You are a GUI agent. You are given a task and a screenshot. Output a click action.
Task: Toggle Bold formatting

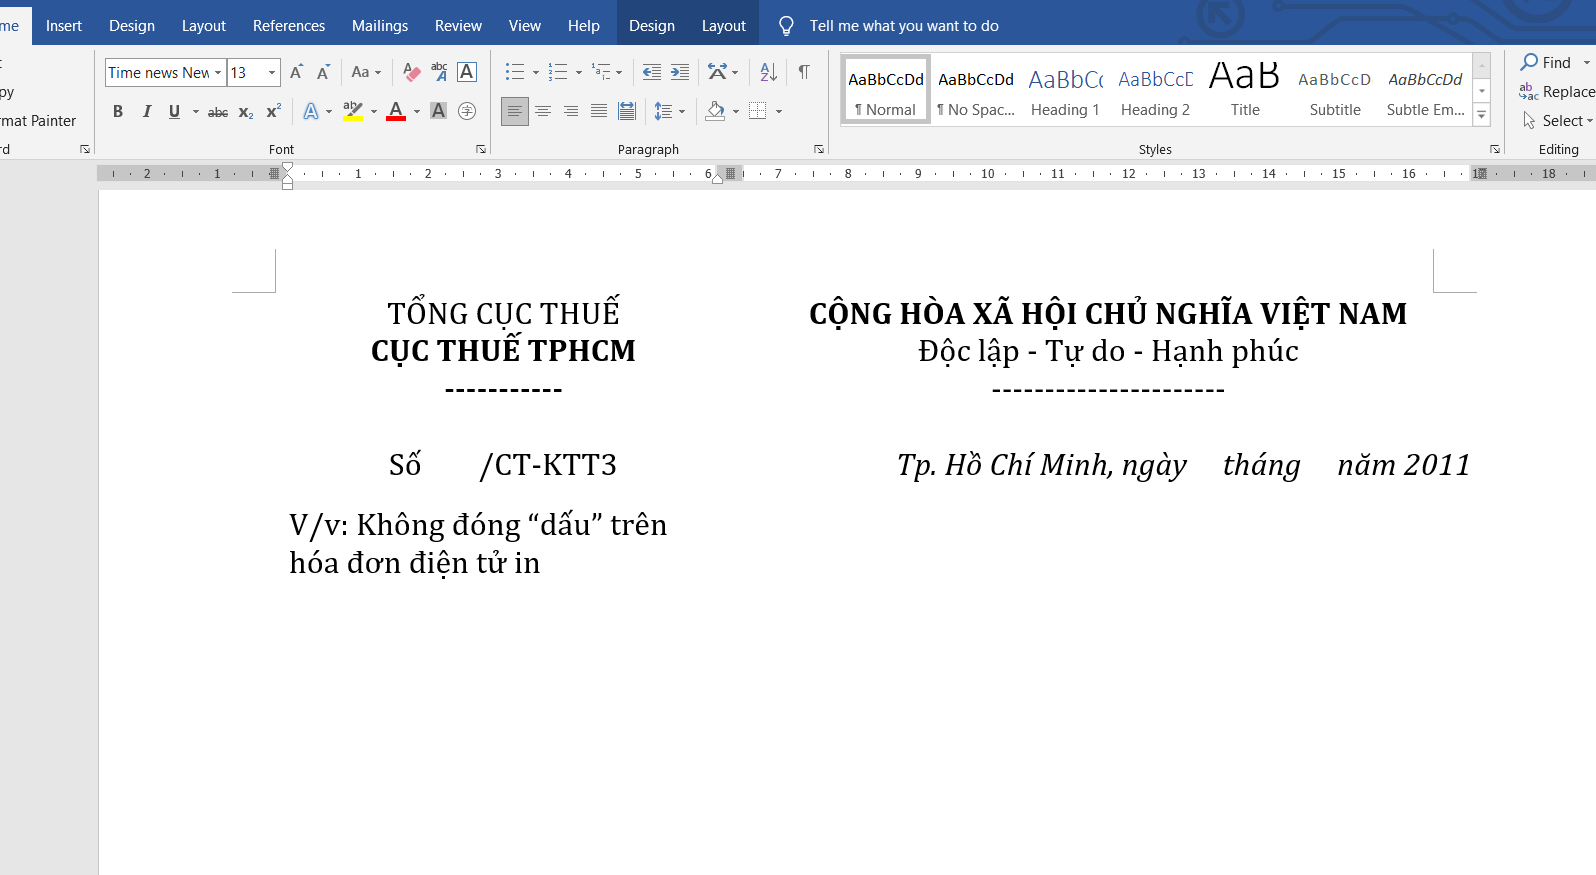pyautogui.click(x=118, y=112)
